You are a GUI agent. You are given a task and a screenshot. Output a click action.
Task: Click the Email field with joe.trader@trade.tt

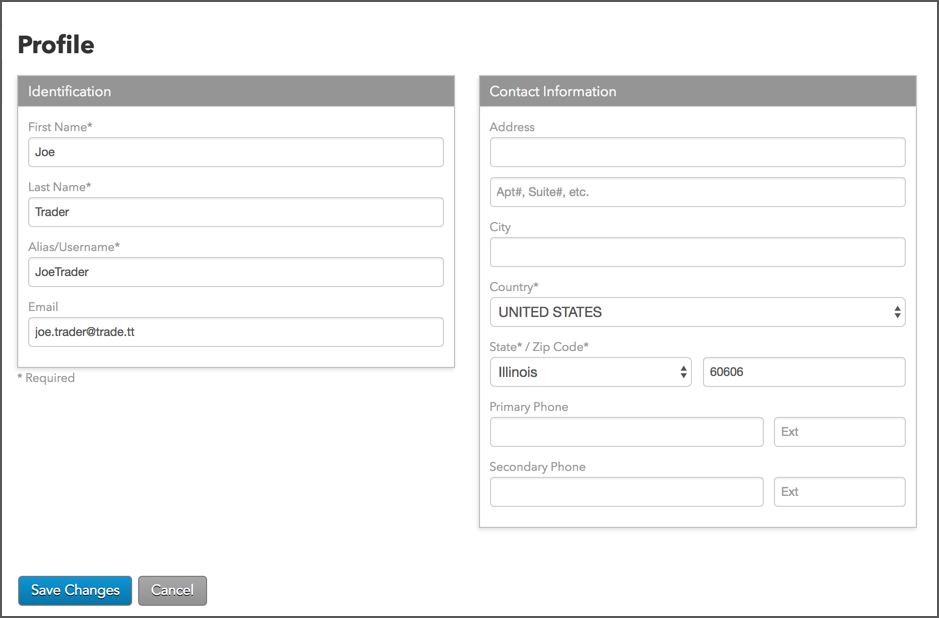click(x=236, y=332)
